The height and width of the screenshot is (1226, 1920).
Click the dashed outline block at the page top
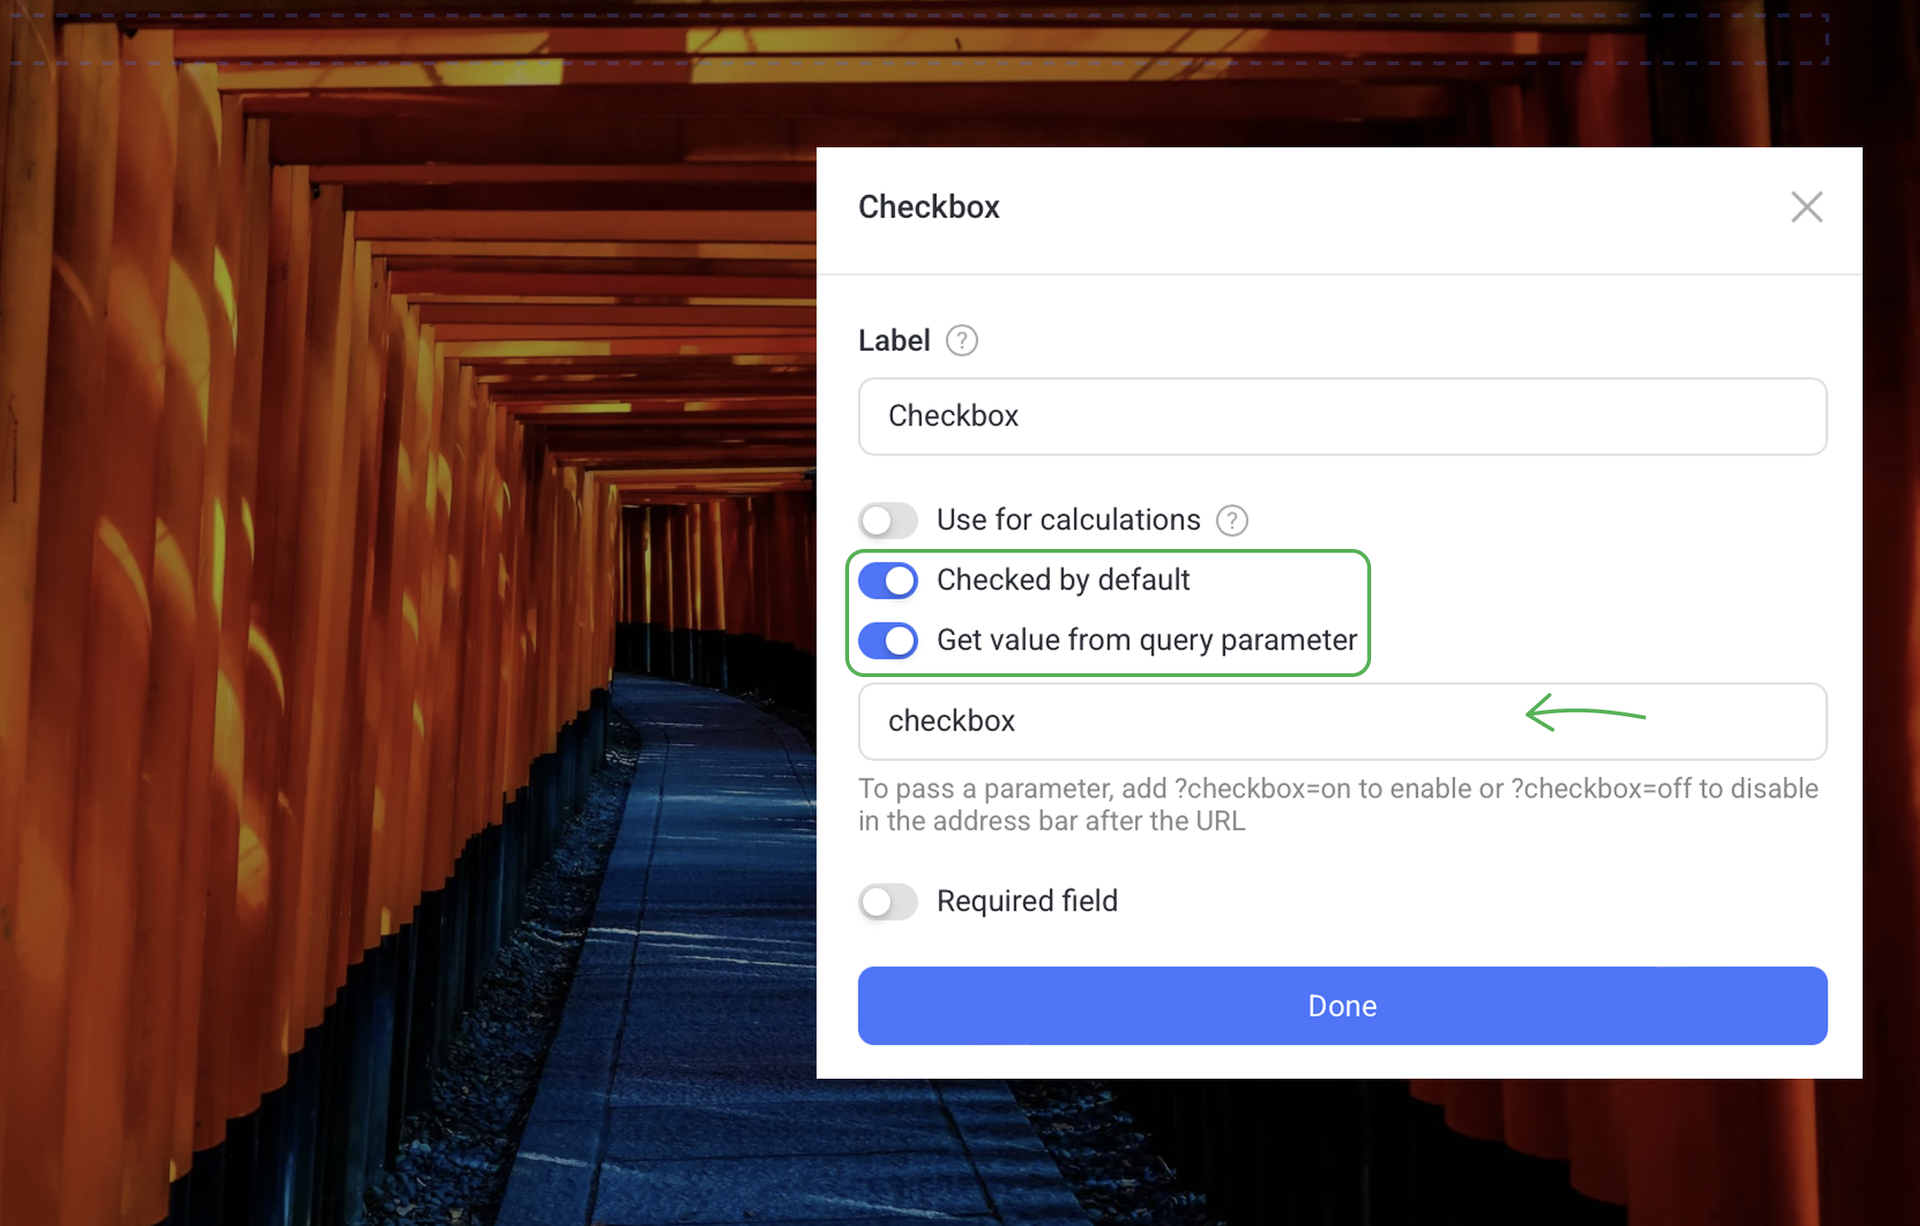coord(900,38)
